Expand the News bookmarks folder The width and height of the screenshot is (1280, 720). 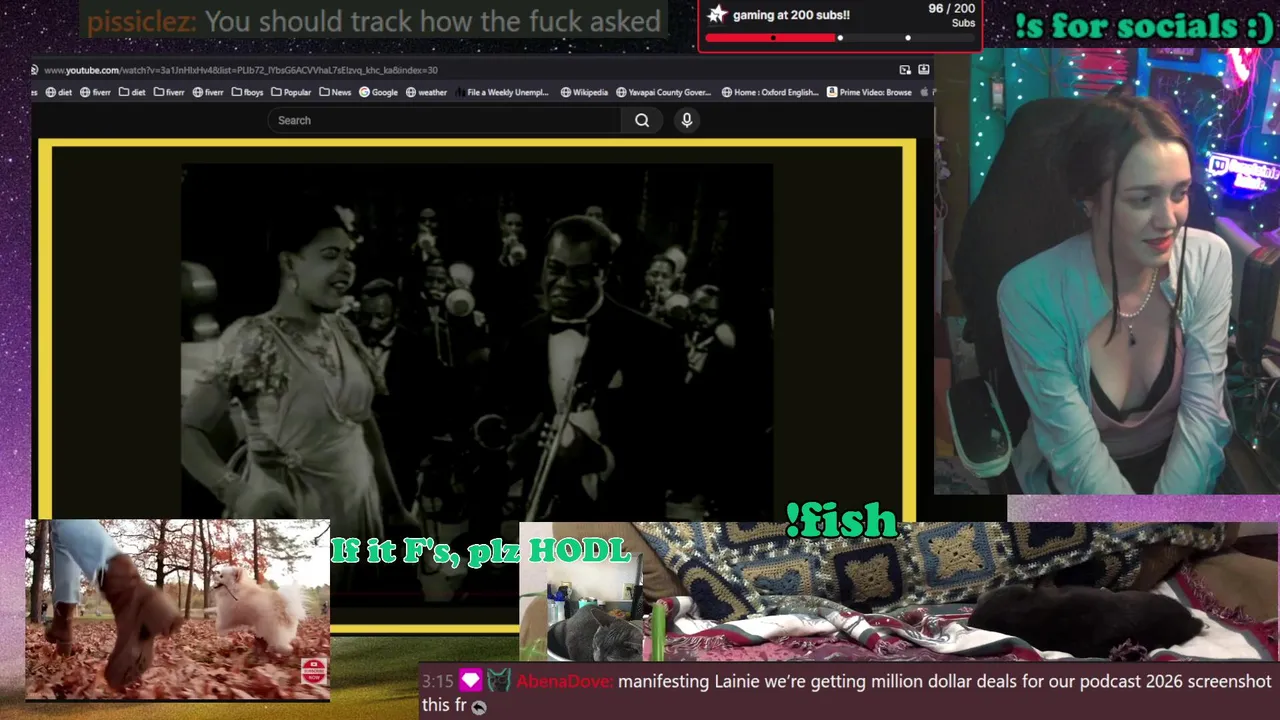[335, 92]
